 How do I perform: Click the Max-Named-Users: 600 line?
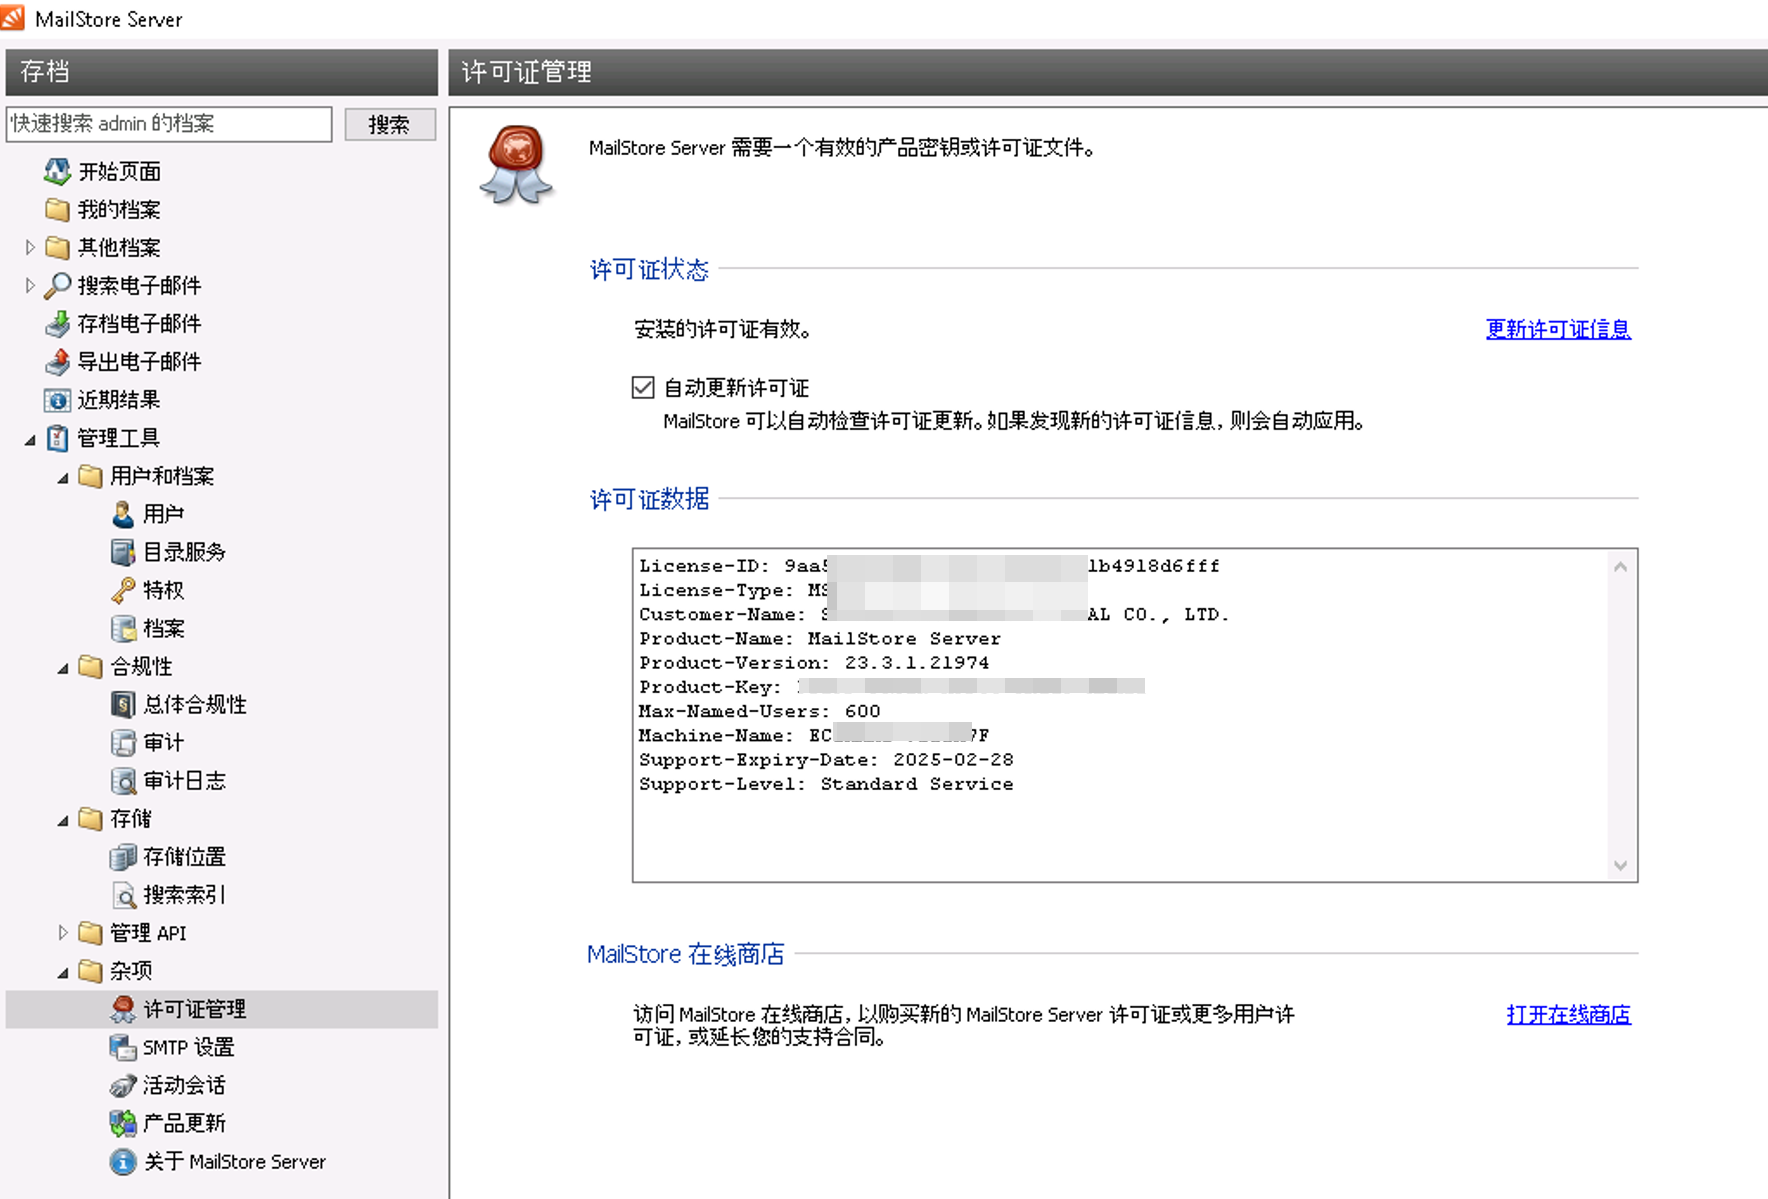coord(760,711)
